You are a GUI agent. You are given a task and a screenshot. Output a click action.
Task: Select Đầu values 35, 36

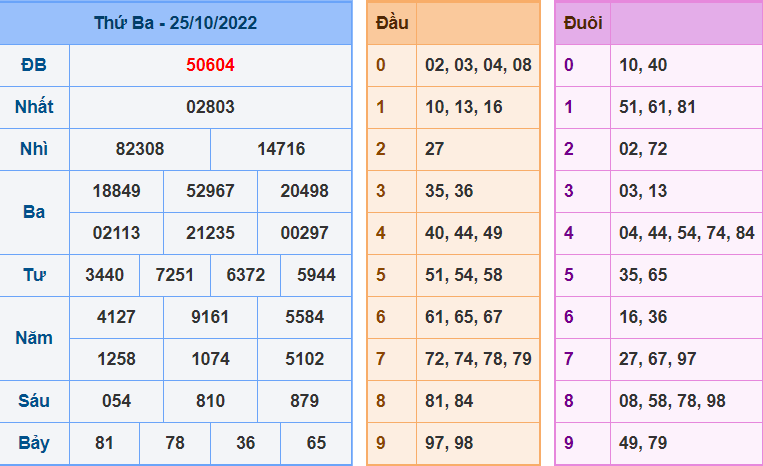(449, 191)
